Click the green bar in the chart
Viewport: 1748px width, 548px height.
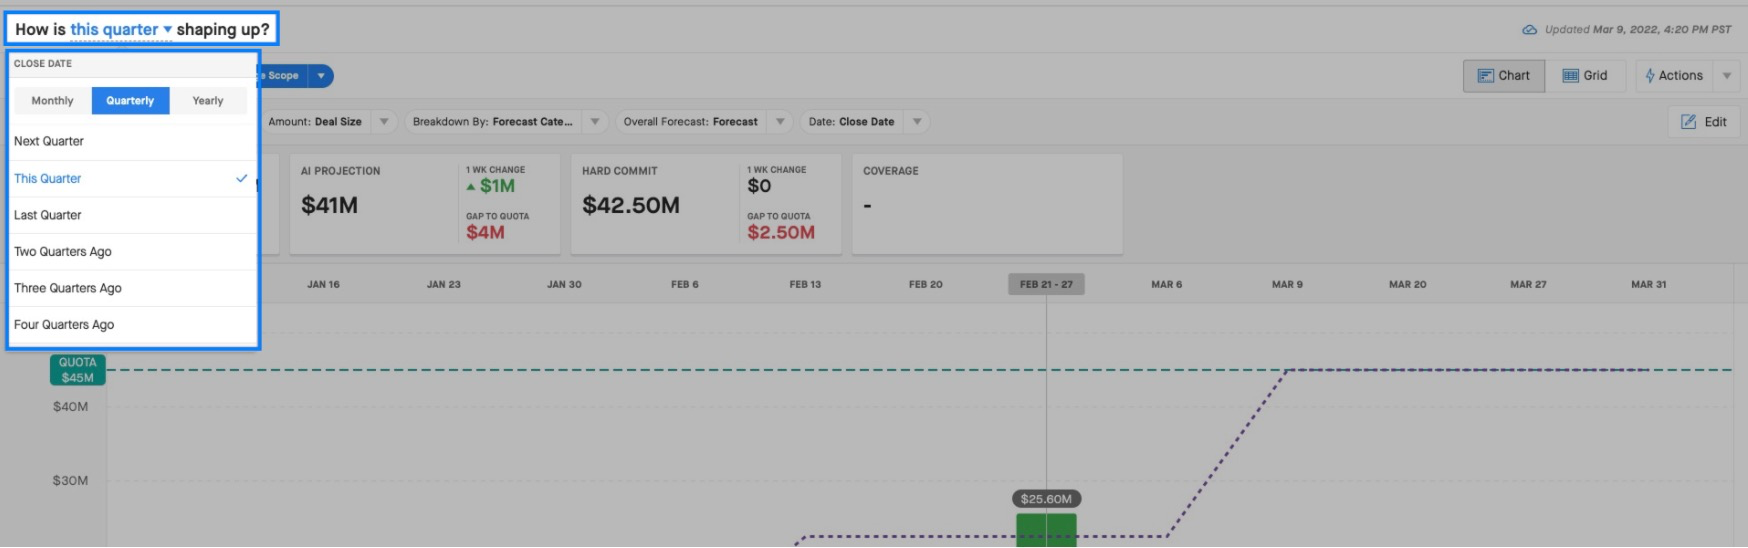click(x=1046, y=530)
